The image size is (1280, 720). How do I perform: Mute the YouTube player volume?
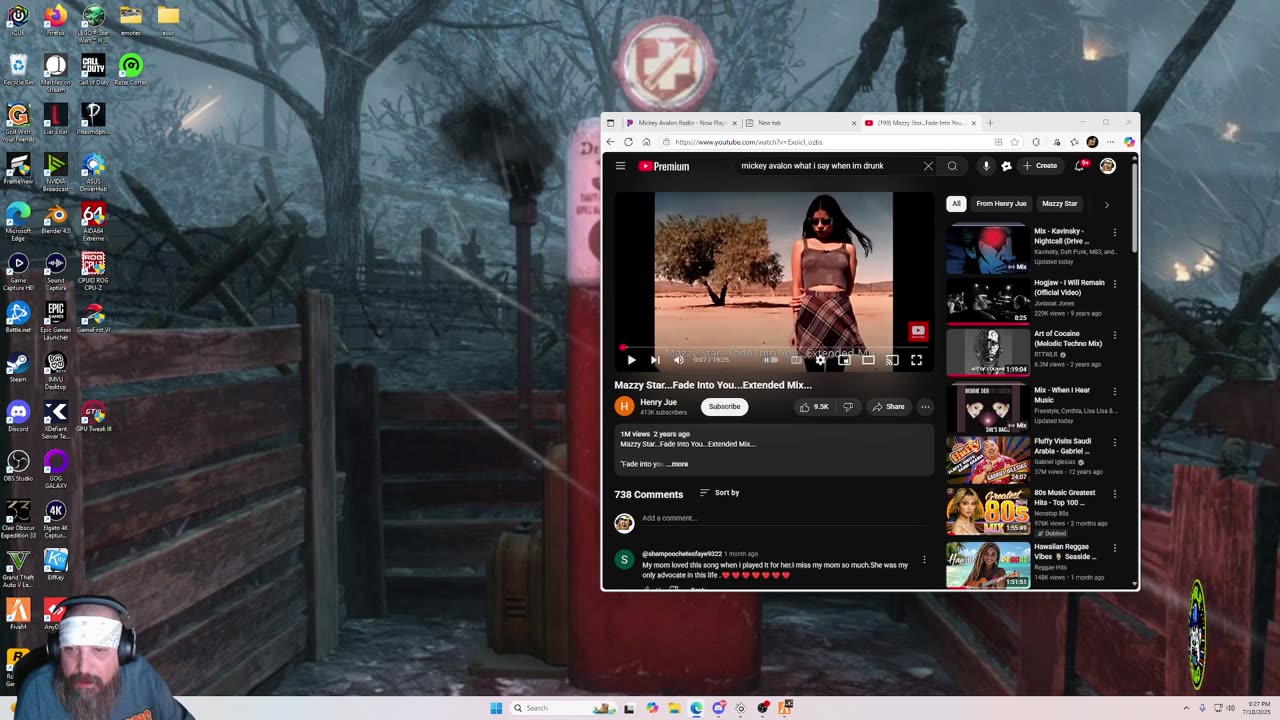coord(679,360)
